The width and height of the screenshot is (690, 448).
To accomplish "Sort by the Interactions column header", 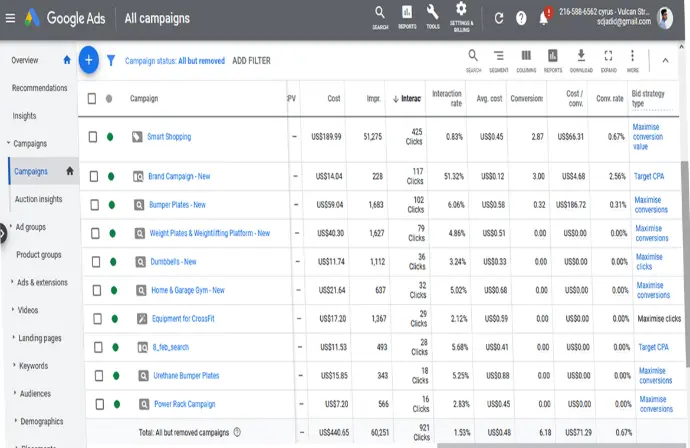I will coord(407,99).
